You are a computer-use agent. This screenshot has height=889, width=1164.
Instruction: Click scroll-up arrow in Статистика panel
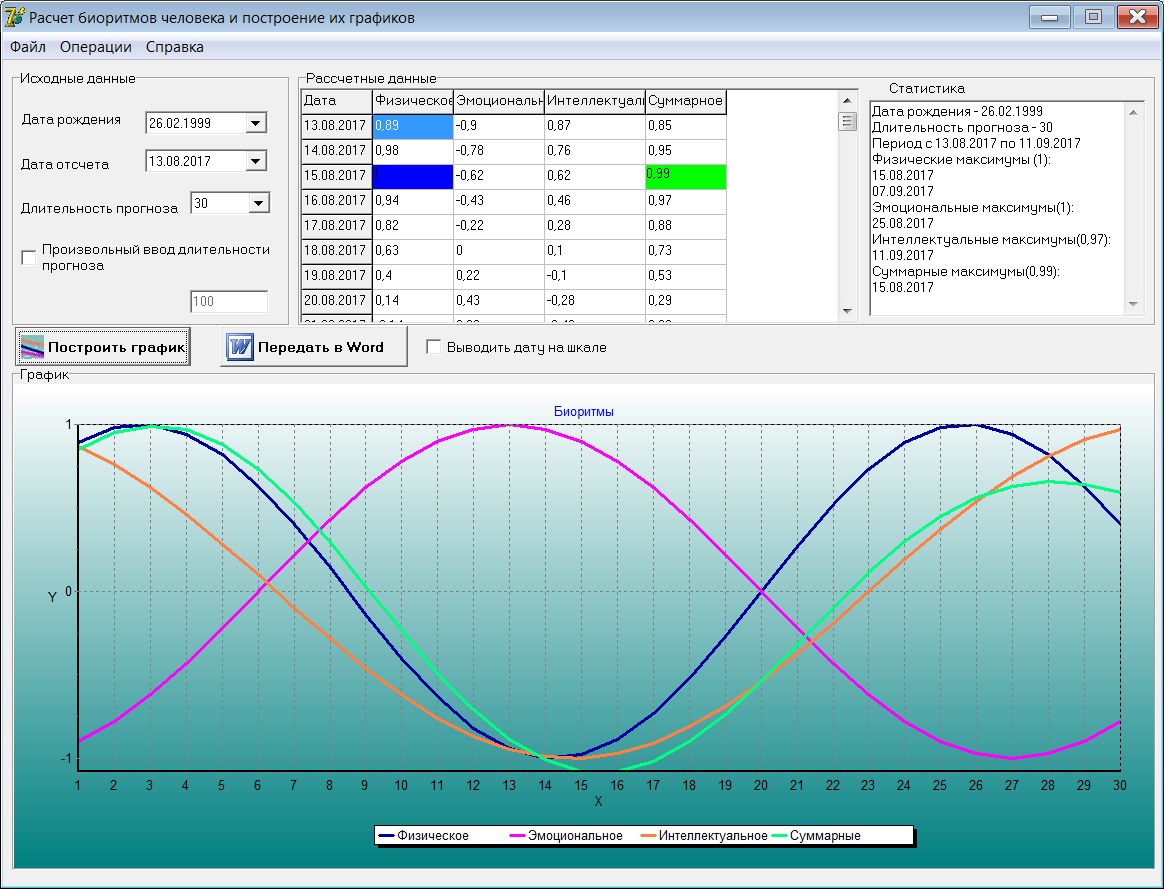[1133, 112]
